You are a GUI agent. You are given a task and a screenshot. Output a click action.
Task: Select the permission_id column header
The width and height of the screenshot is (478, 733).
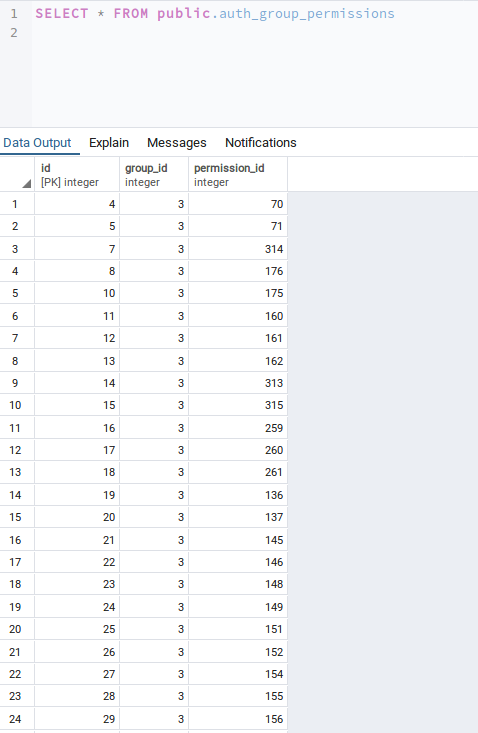[238, 175]
